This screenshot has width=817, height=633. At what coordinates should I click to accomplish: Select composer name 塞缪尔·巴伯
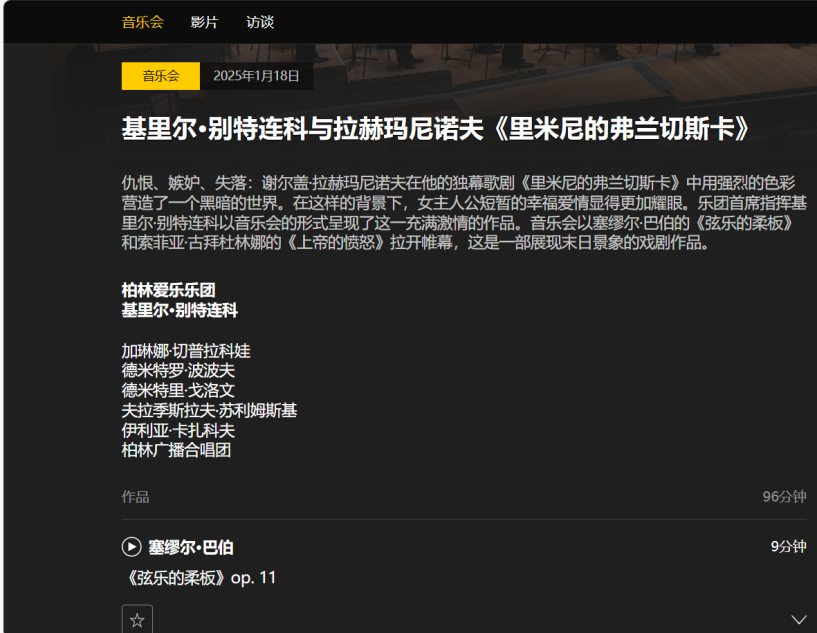191,547
